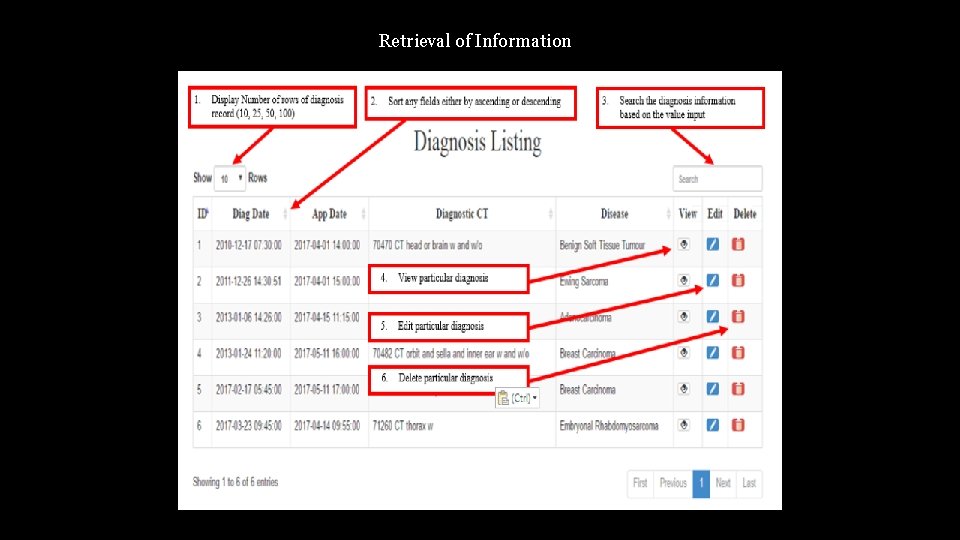
Task: View diagnosis in row ID 4
Action: point(684,353)
